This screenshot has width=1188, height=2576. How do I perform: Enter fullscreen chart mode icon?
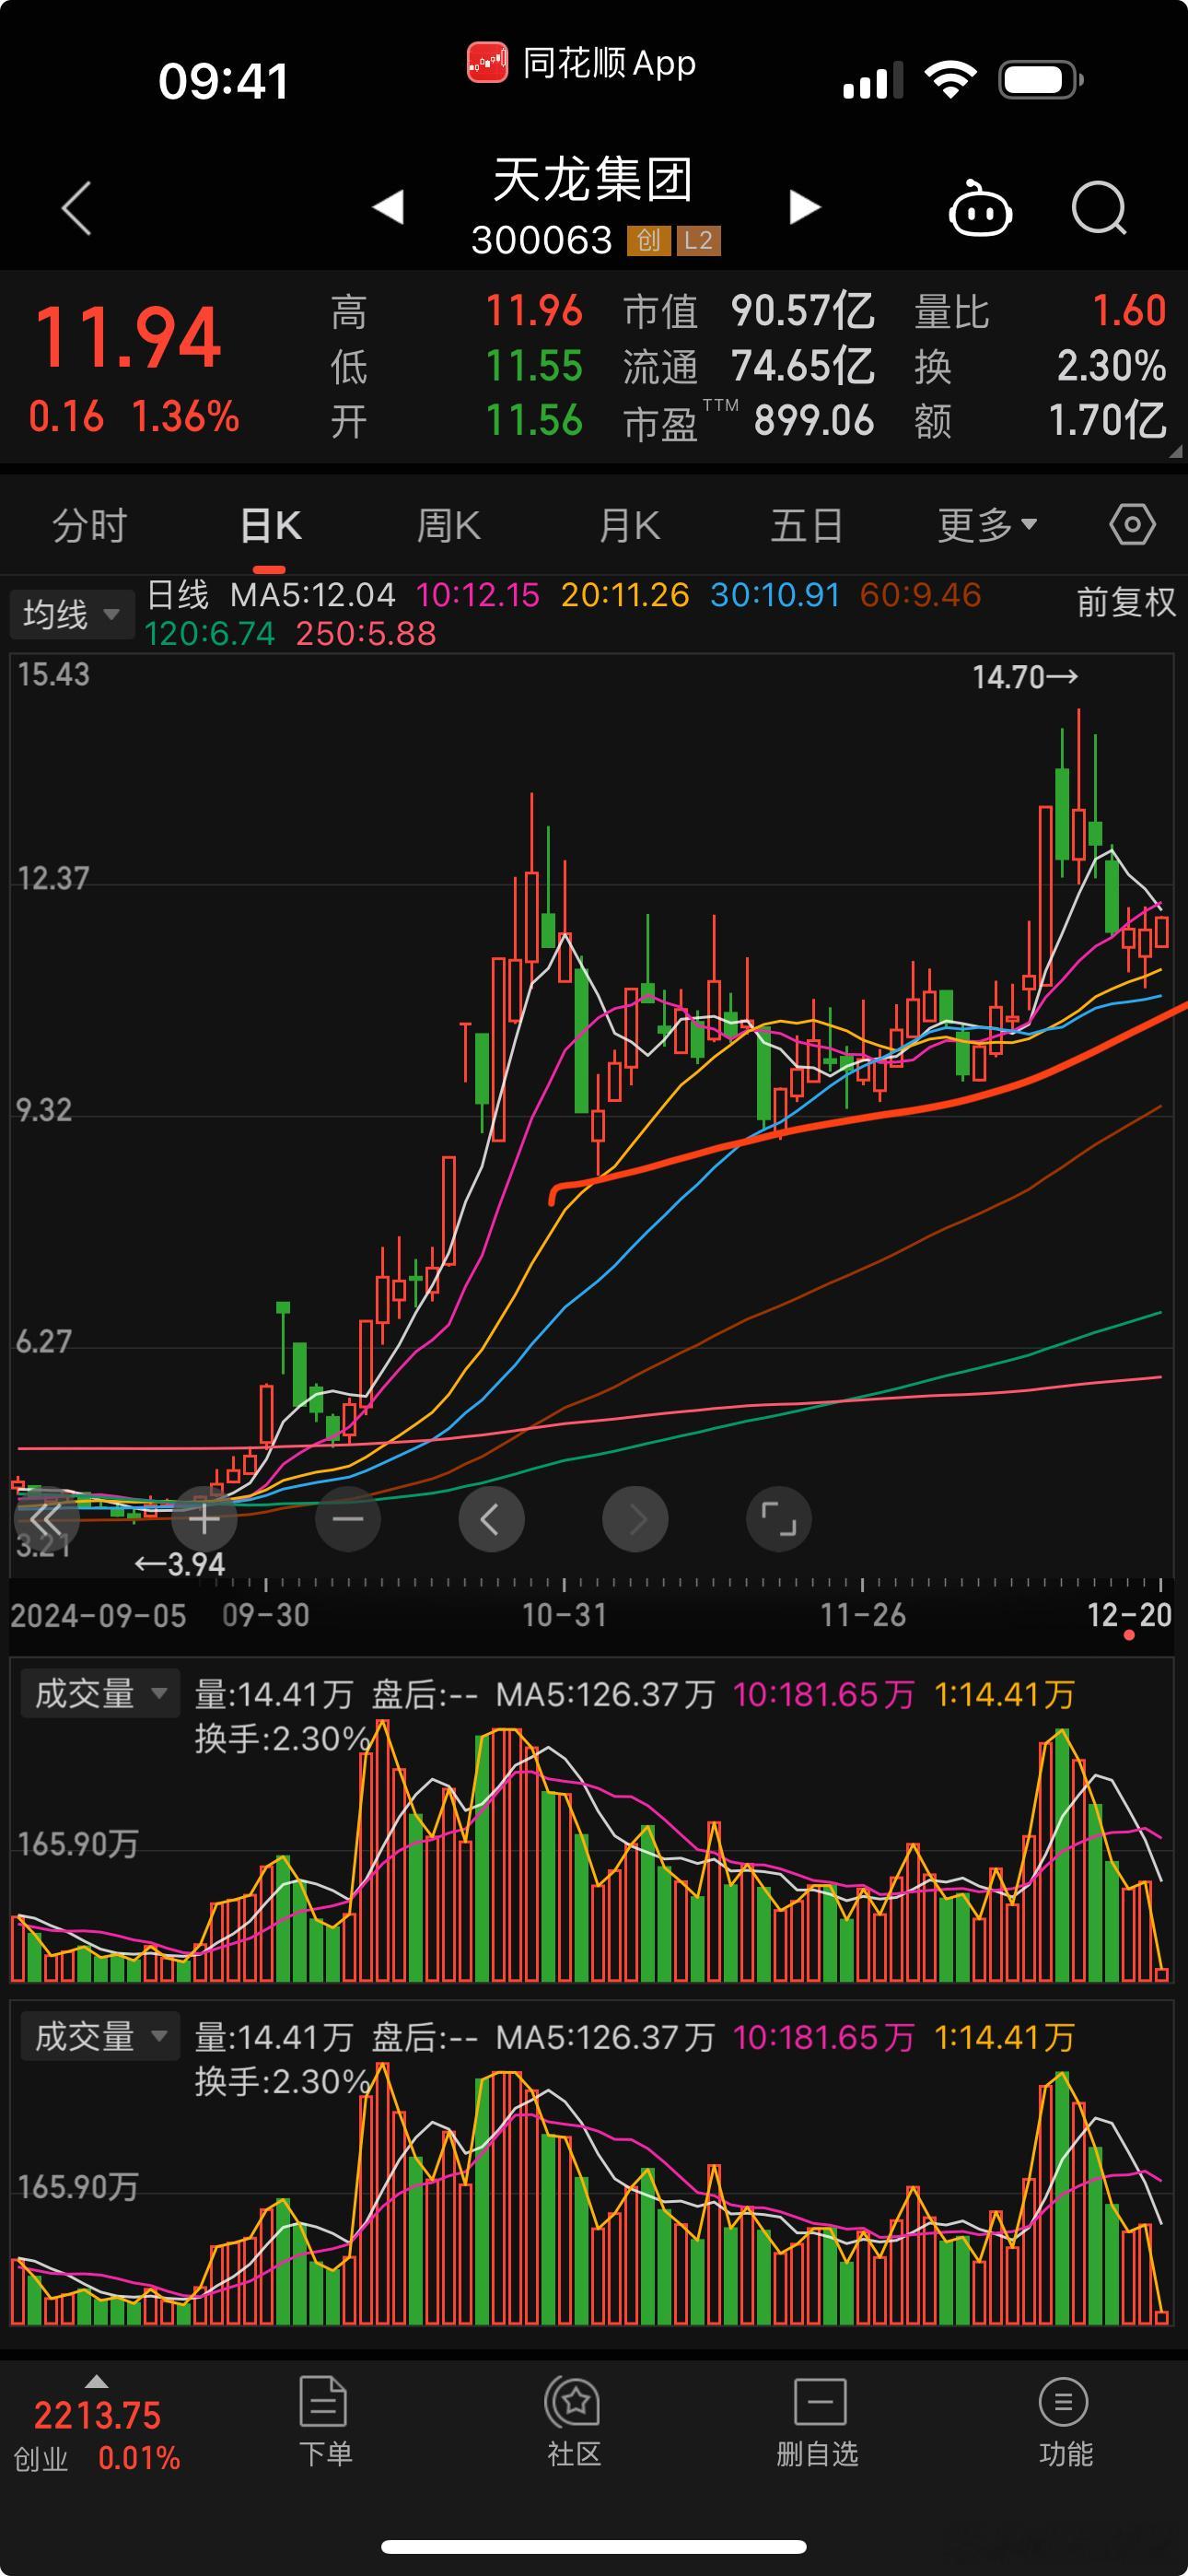point(779,1519)
